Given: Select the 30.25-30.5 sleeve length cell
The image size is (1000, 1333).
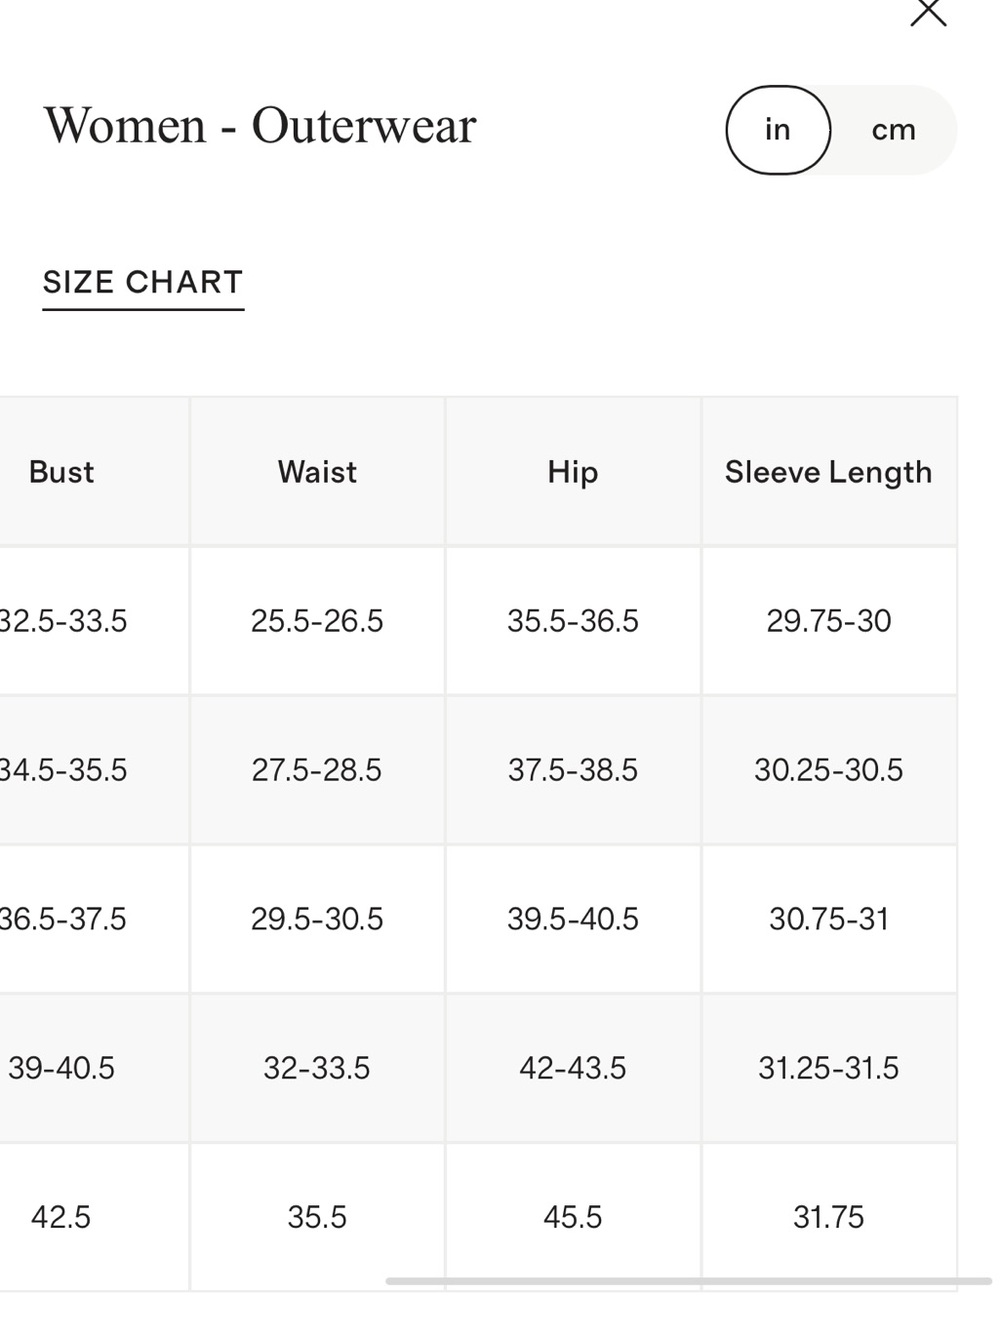Looking at the screenshot, I should pos(829,770).
